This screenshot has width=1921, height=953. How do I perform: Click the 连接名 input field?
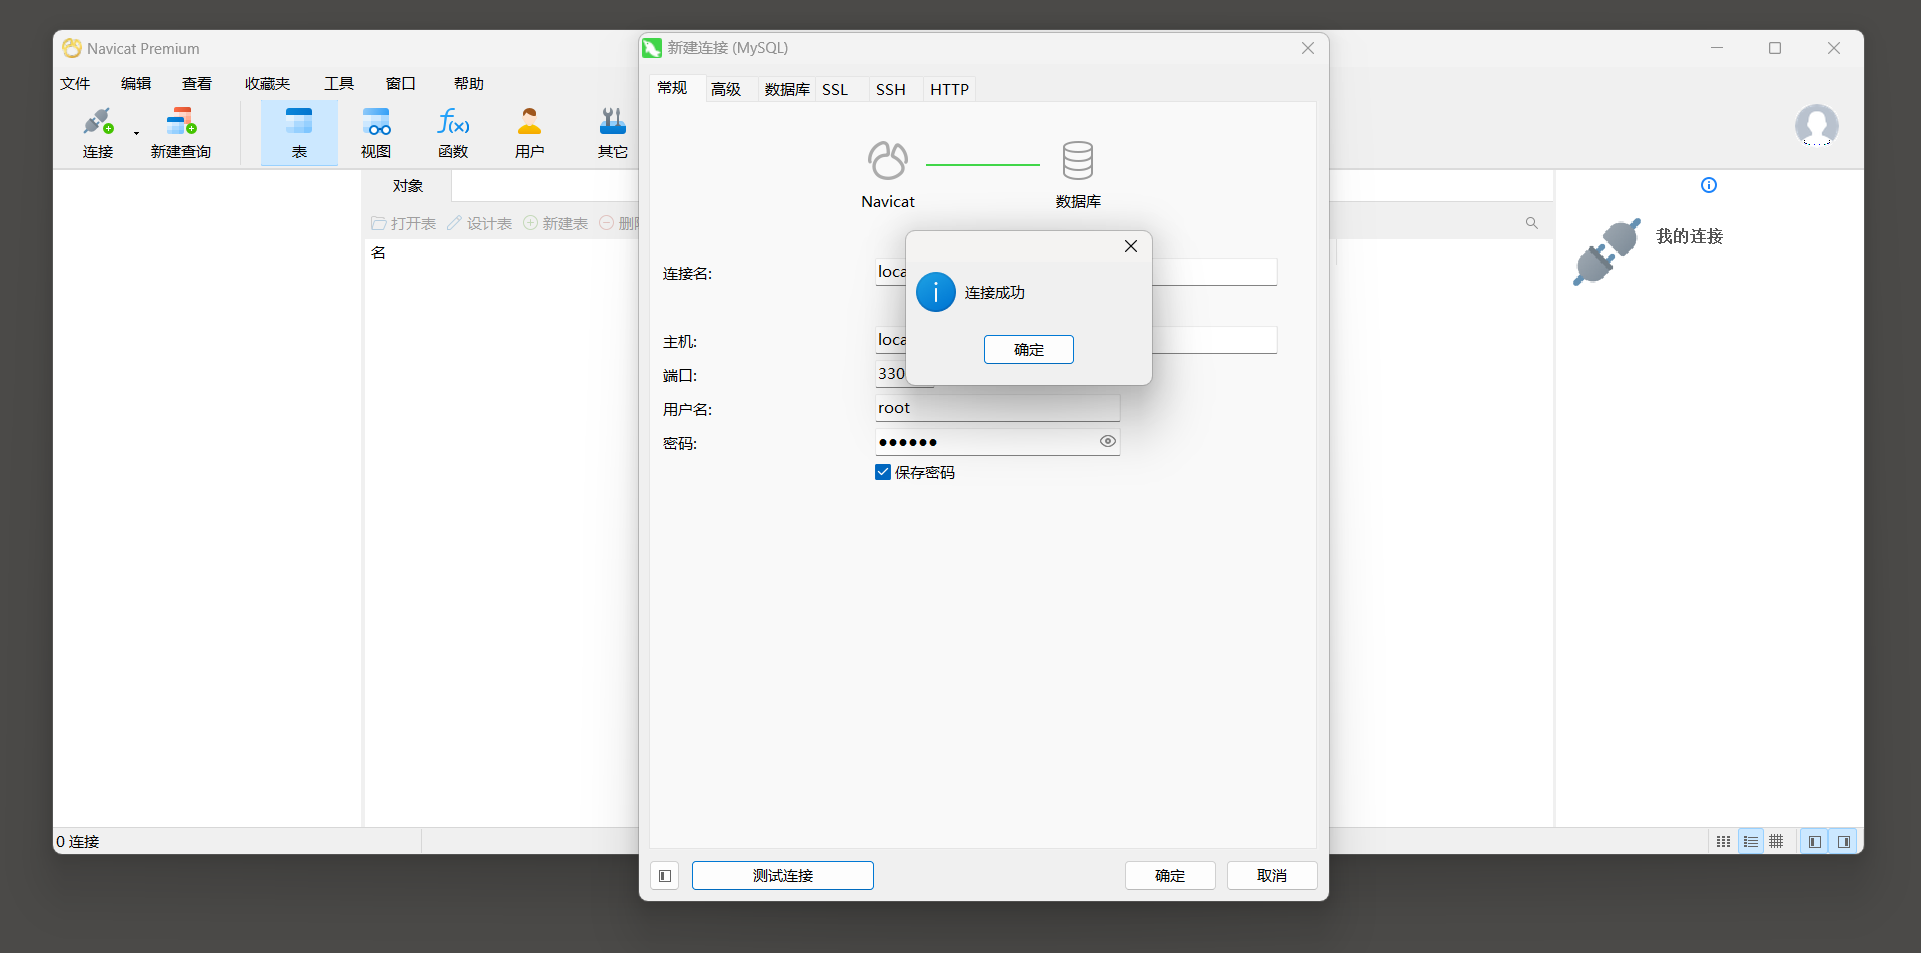tap(1076, 272)
